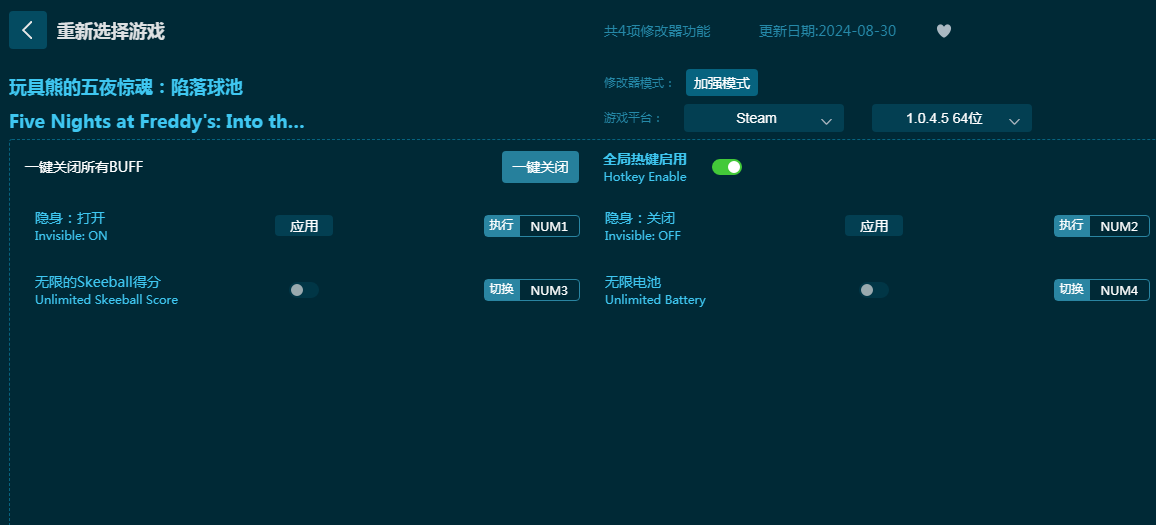Viewport: 1156px width, 525px height.
Task: Click the NUM1 hotkey field
Action: 549,226
